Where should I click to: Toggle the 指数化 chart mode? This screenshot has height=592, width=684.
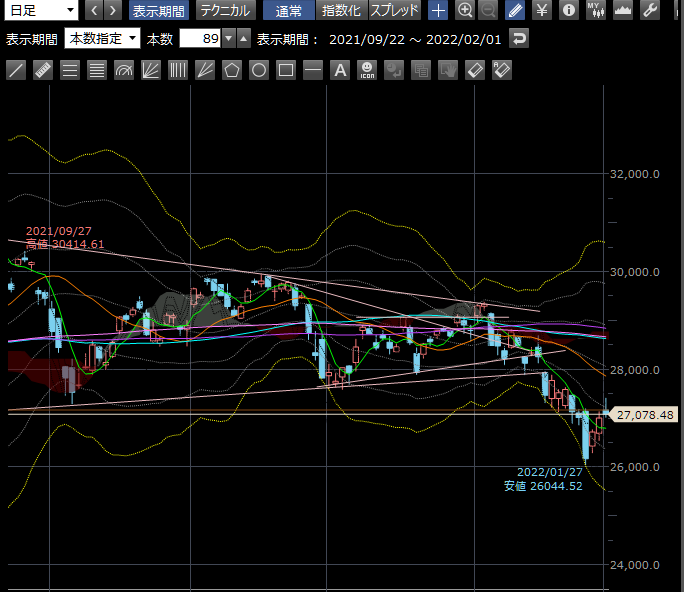pos(341,11)
